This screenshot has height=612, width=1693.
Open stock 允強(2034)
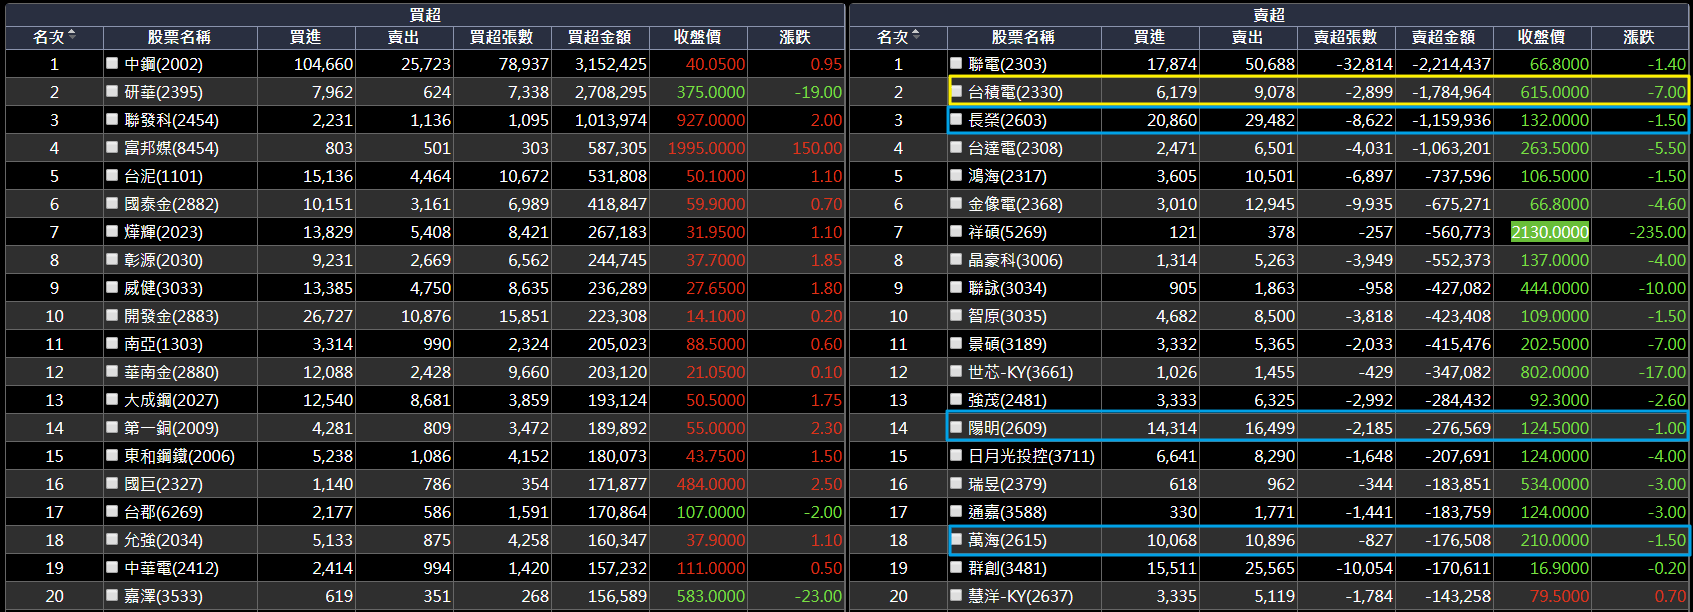click(163, 540)
